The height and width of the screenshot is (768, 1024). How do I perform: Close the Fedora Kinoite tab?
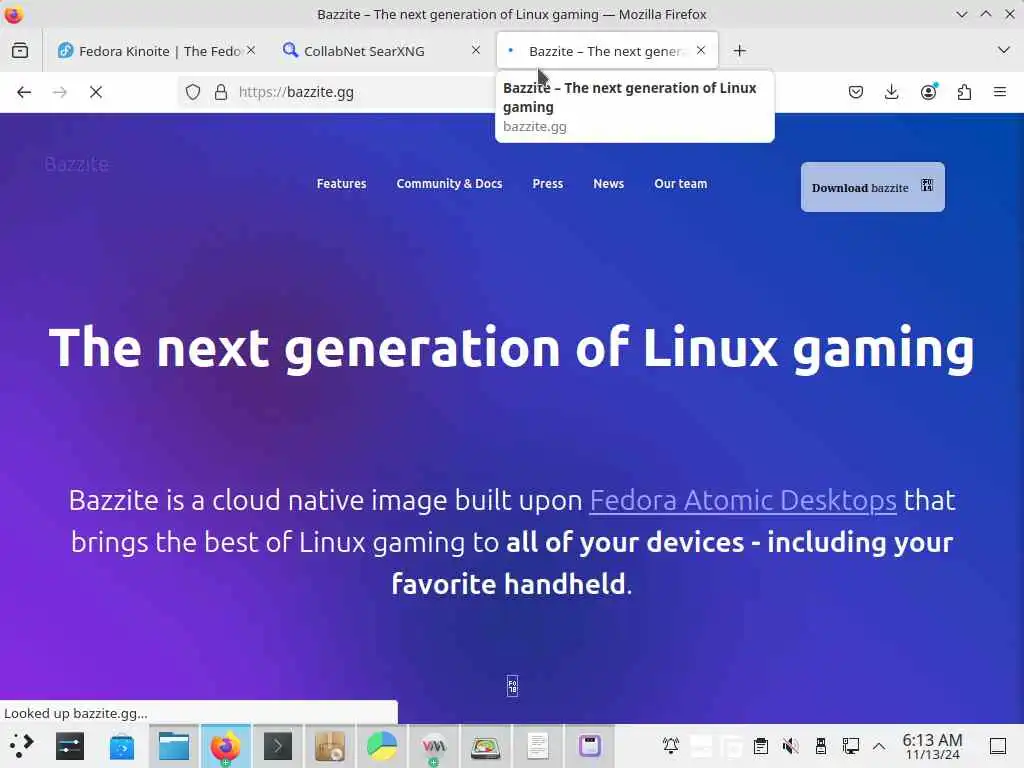click(x=251, y=50)
